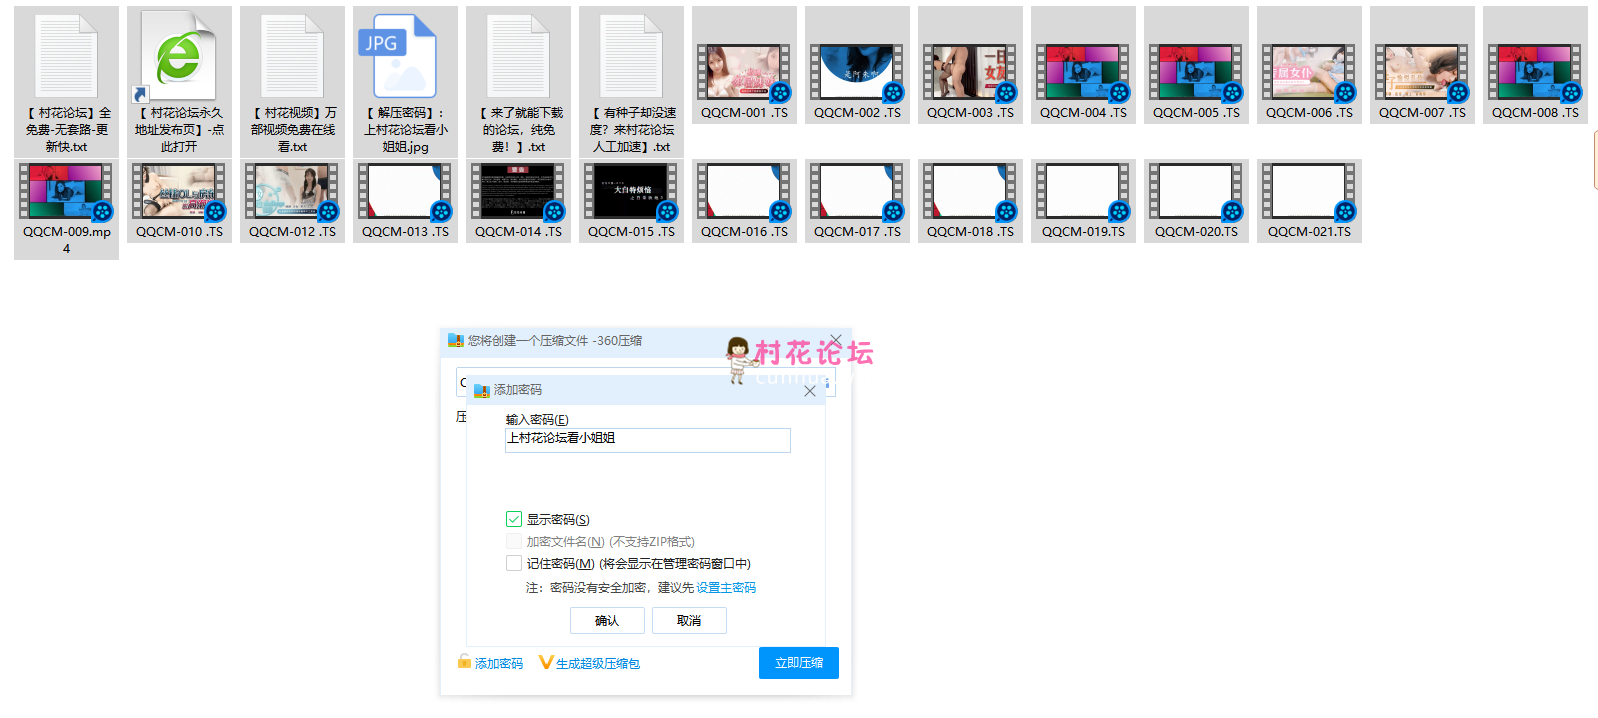Uncheck the 显示密码 checkbox
The image size is (1598, 718).
coord(514,519)
